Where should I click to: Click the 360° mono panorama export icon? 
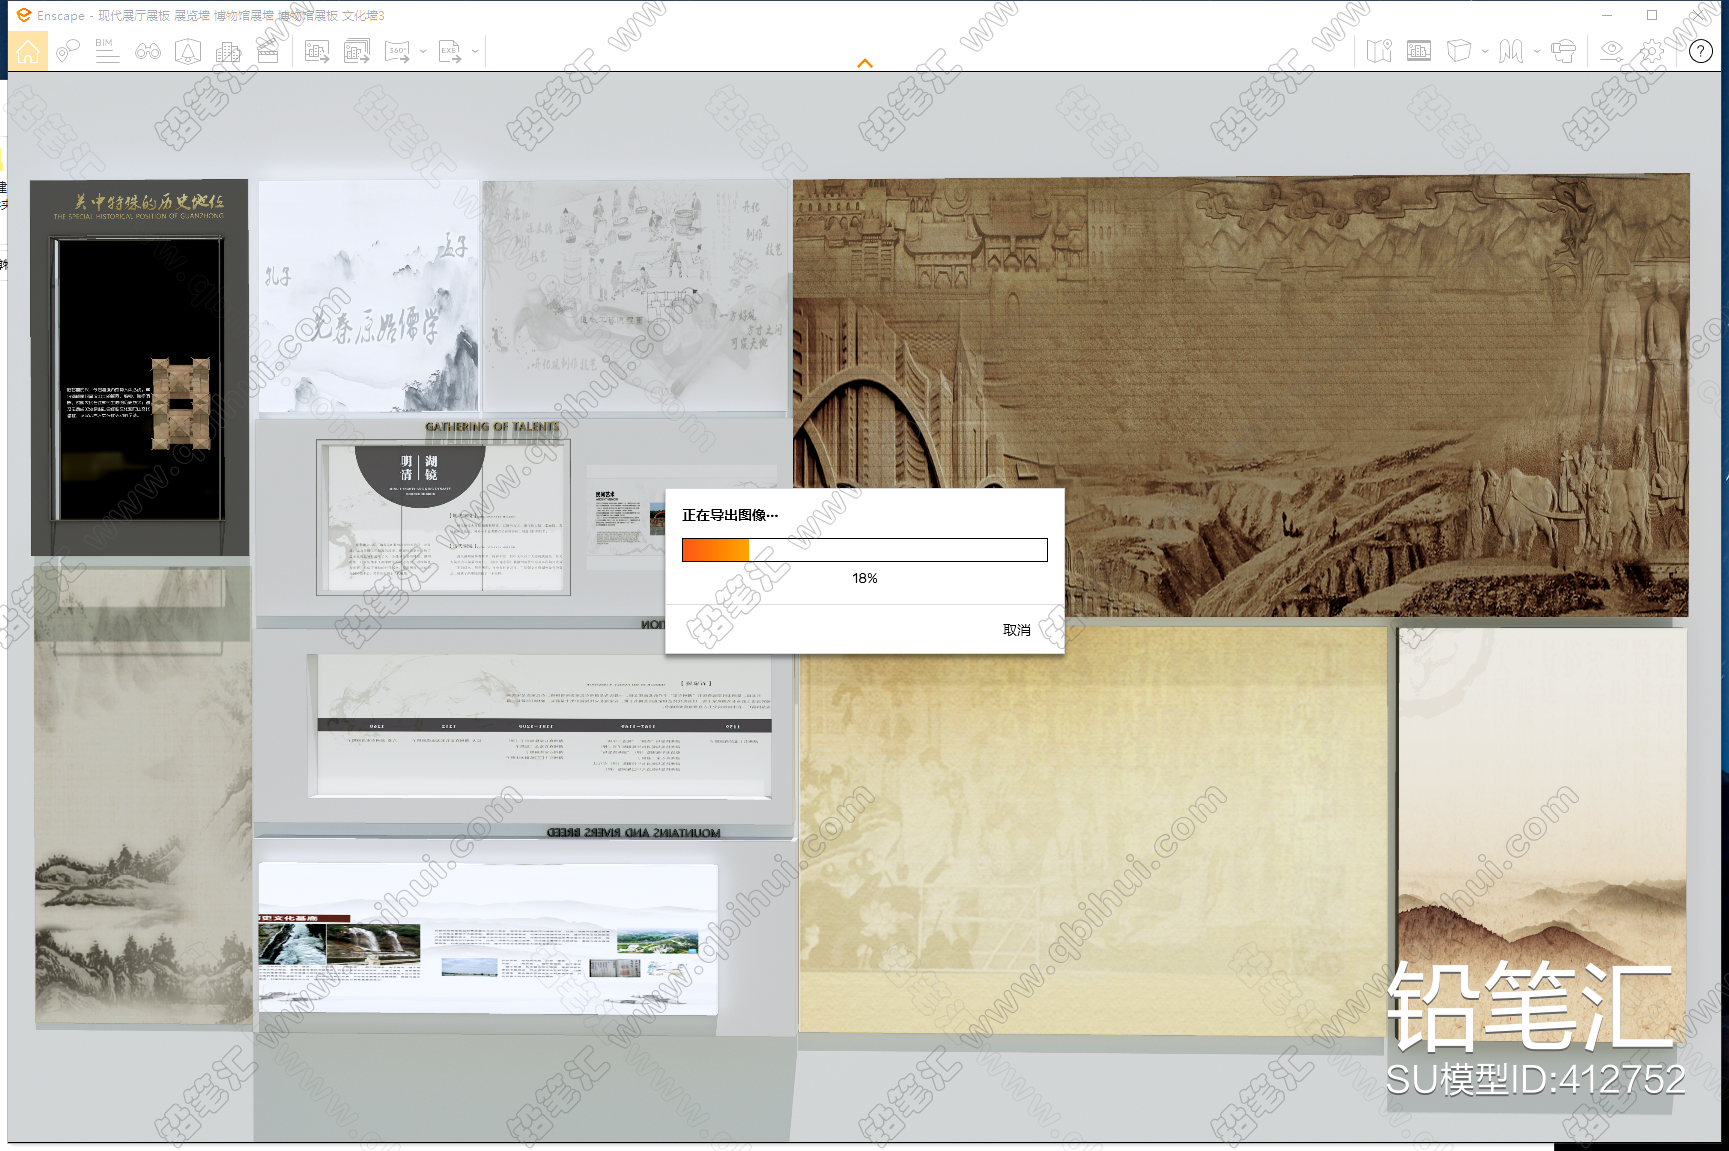coord(397,51)
